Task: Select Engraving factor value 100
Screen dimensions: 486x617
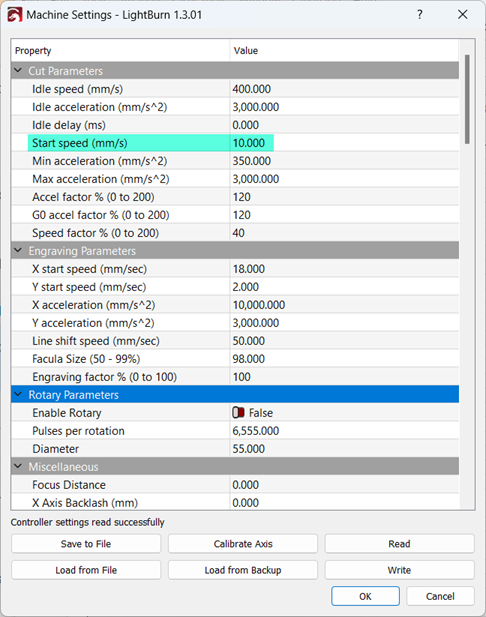Action: [242, 377]
